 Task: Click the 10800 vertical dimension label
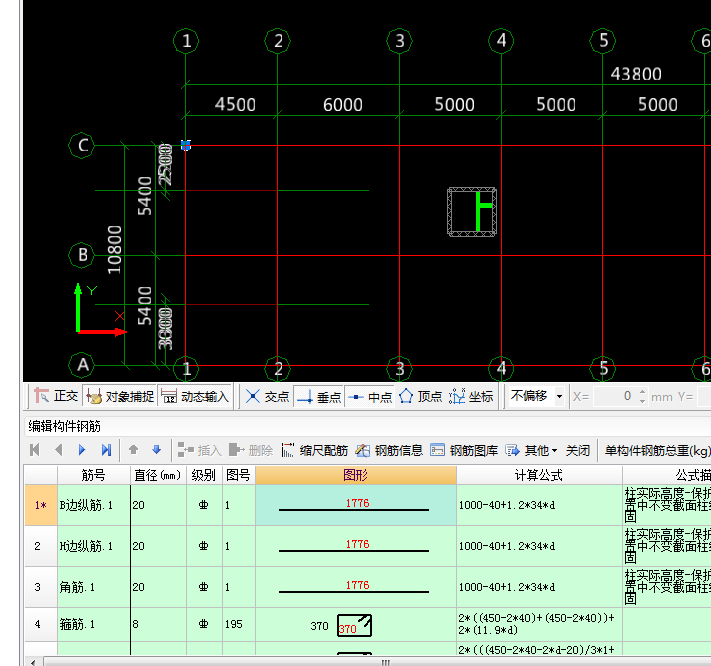(x=114, y=250)
